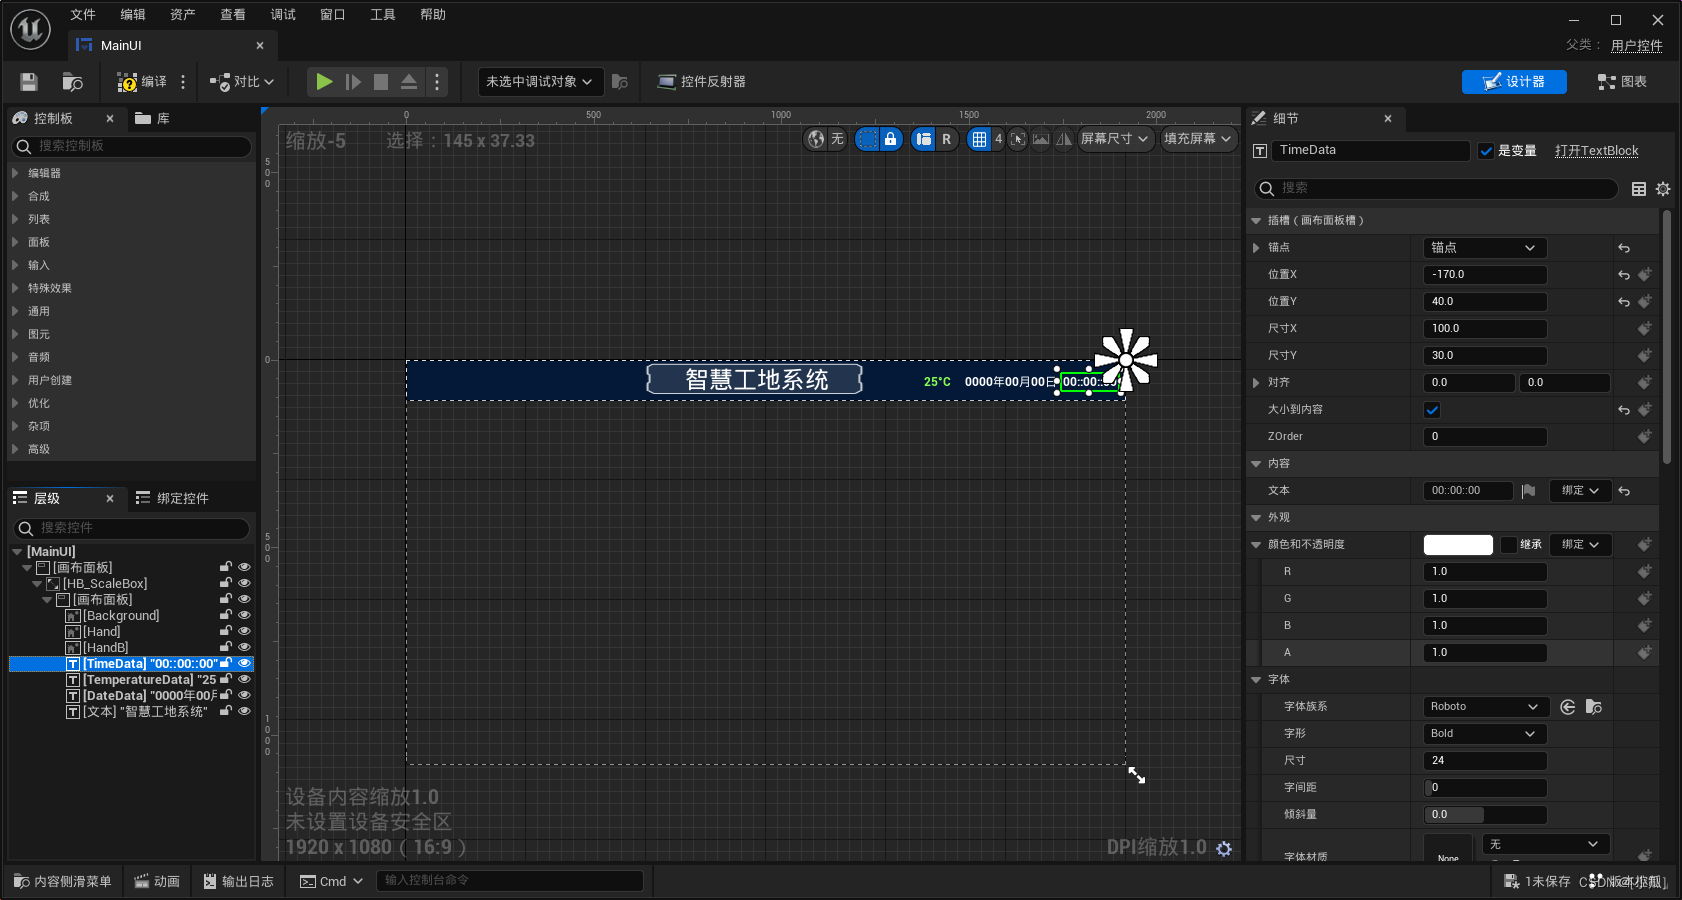Image resolution: width=1682 pixels, height=900 pixels.
Task: Toggle layout flow mode icon
Action: [923, 139]
